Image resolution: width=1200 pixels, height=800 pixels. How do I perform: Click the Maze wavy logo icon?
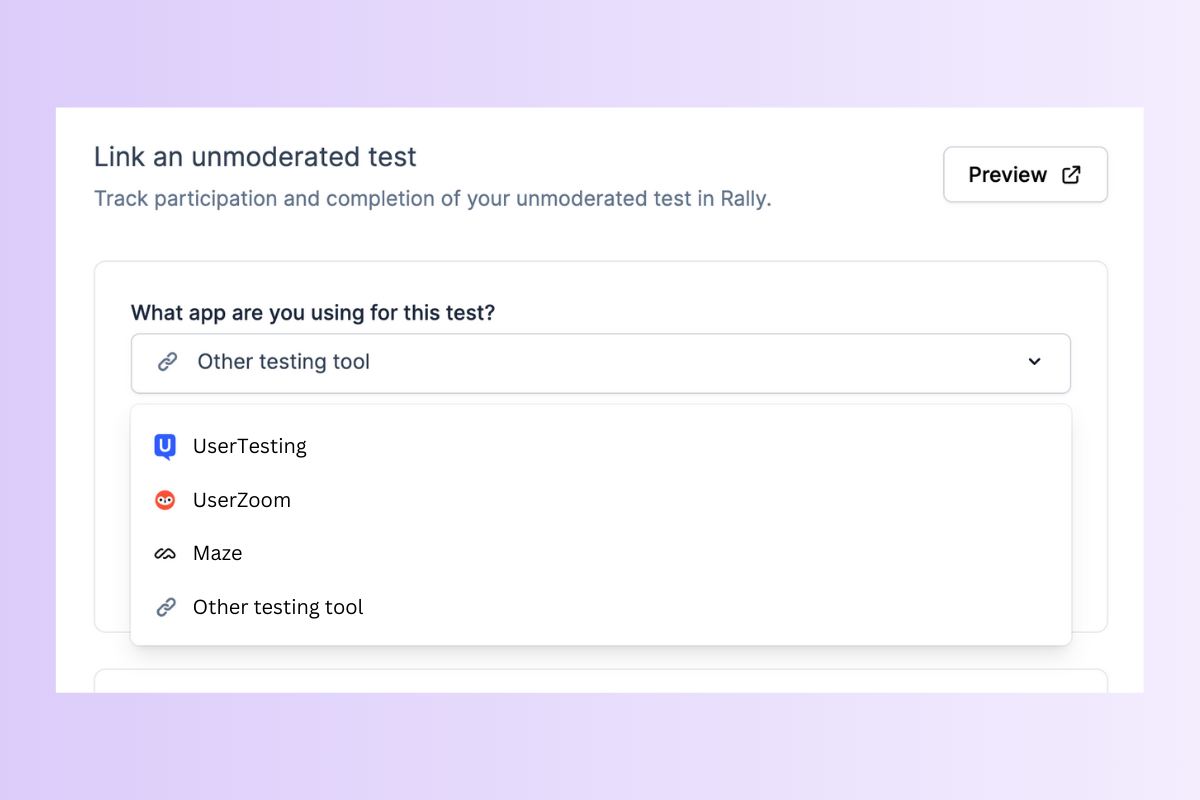coord(165,553)
